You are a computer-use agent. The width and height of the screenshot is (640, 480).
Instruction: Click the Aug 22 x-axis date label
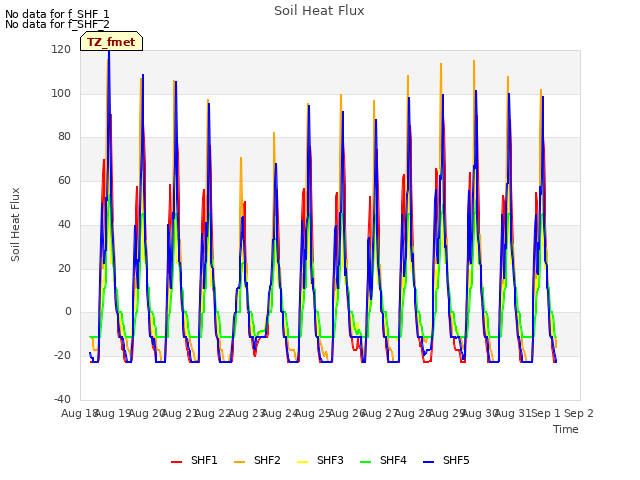(213, 413)
